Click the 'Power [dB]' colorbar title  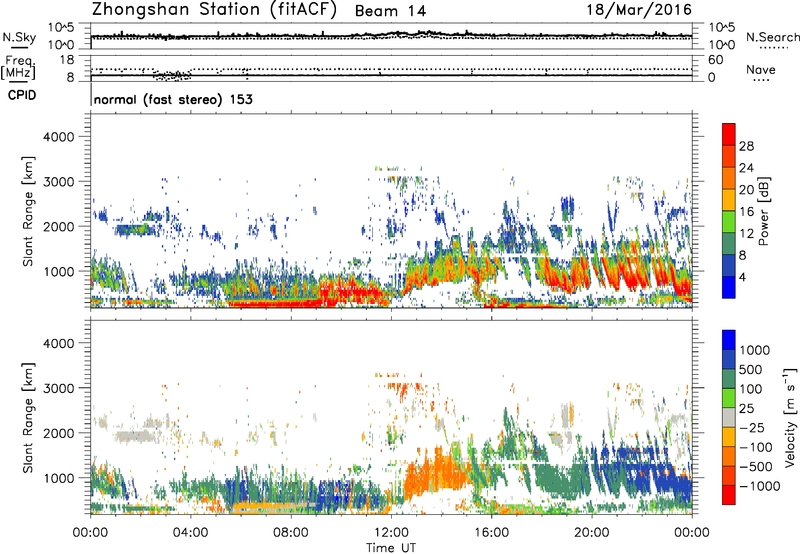(x=763, y=211)
